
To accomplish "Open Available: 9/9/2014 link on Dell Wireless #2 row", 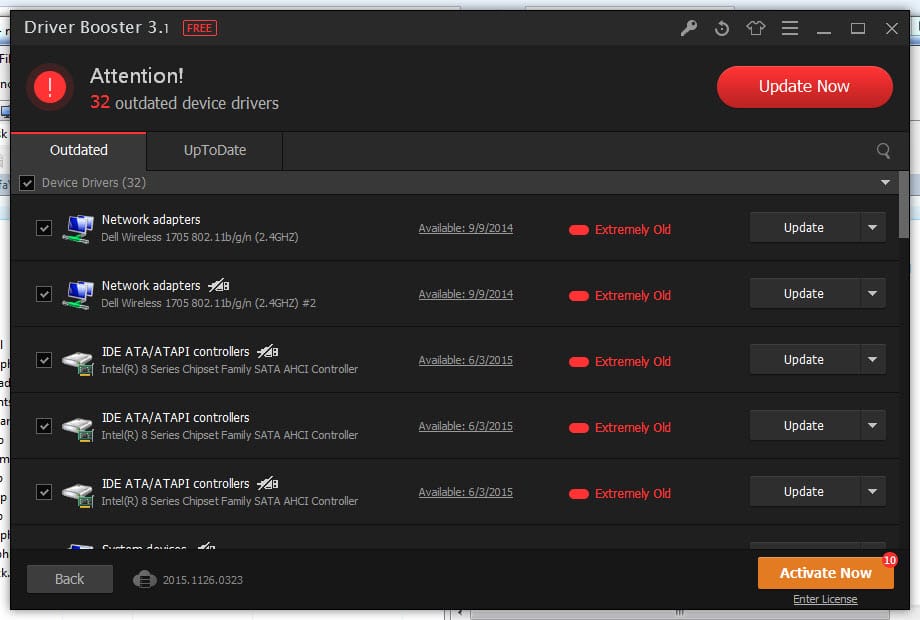I will click(x=465, y=294).
